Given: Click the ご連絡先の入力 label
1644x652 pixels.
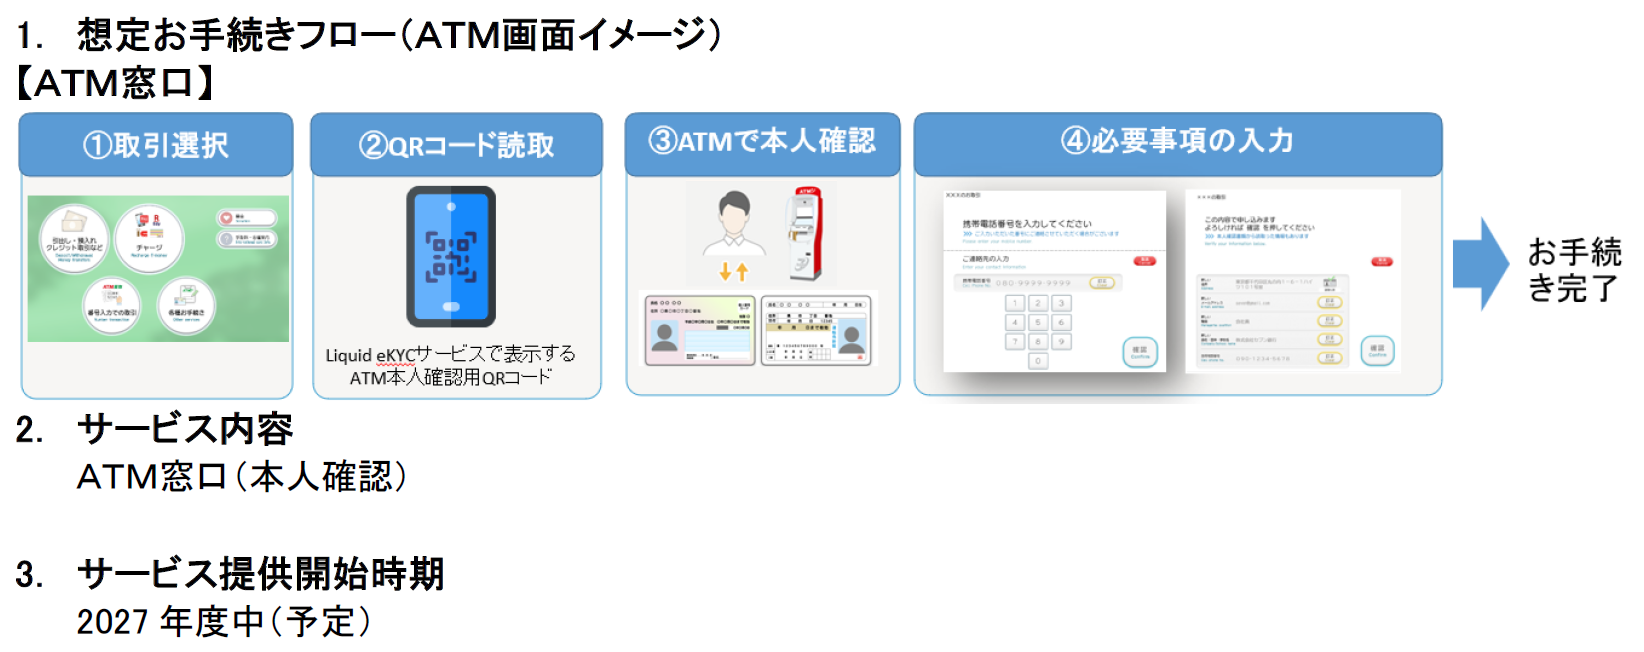Looking at the screenshot, I should point(986,259).
